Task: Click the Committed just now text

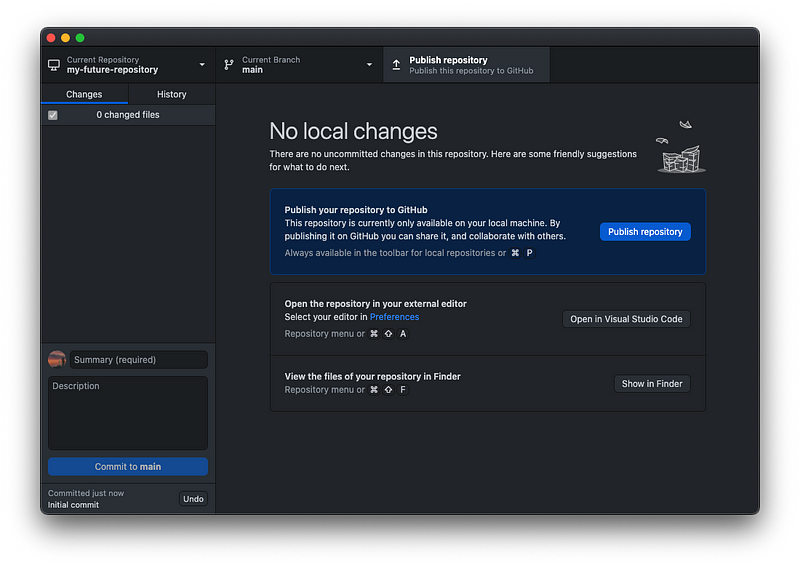Action: (x=86, y=493)
